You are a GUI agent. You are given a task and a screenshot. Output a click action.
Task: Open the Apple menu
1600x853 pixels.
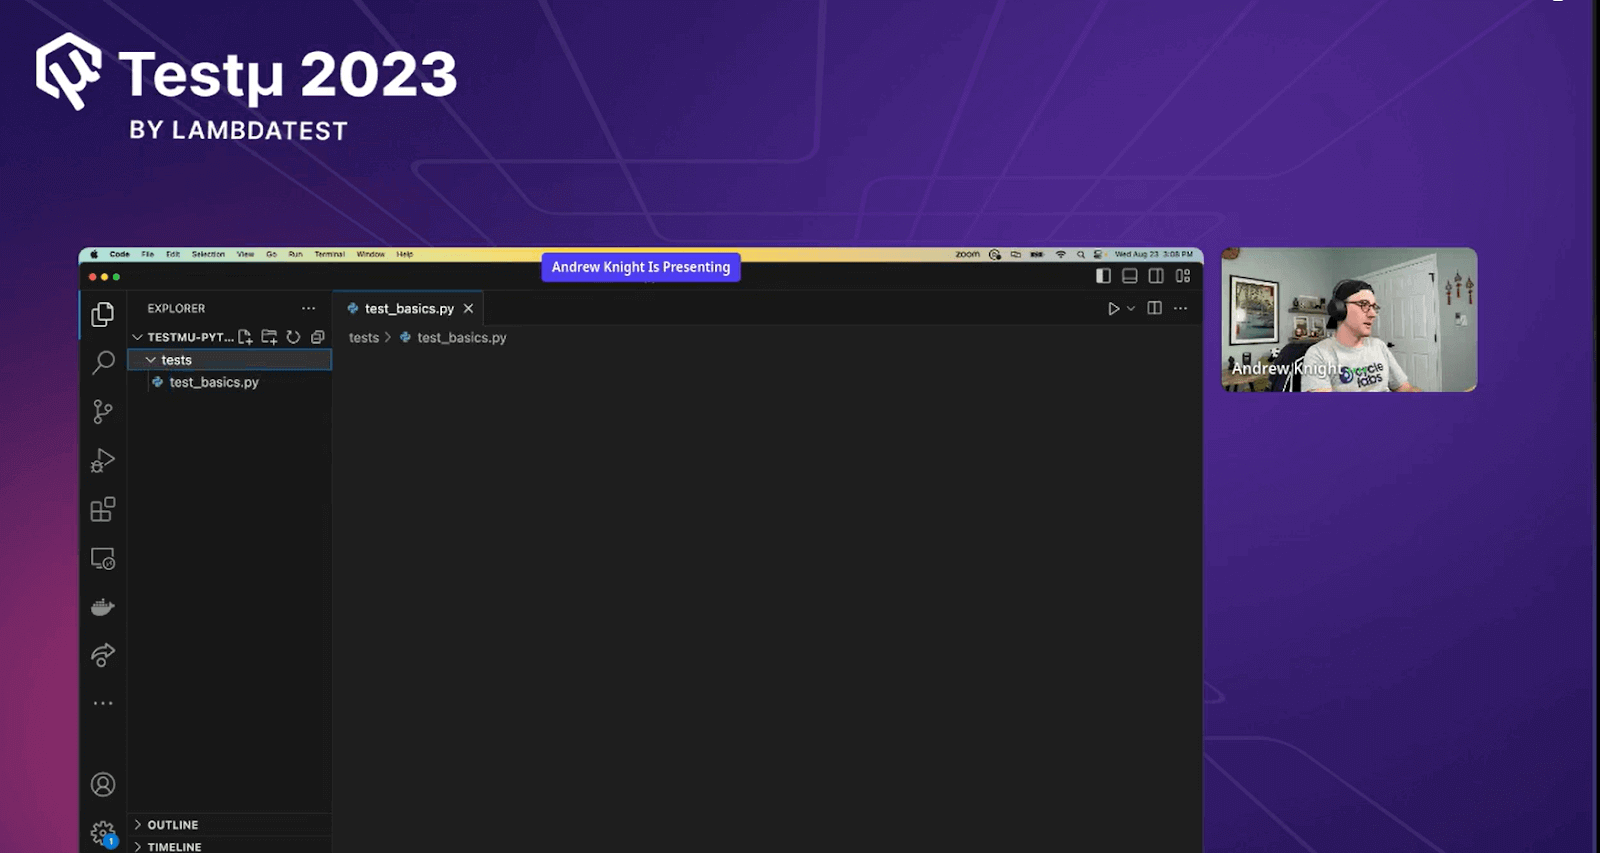pos(94,254)
